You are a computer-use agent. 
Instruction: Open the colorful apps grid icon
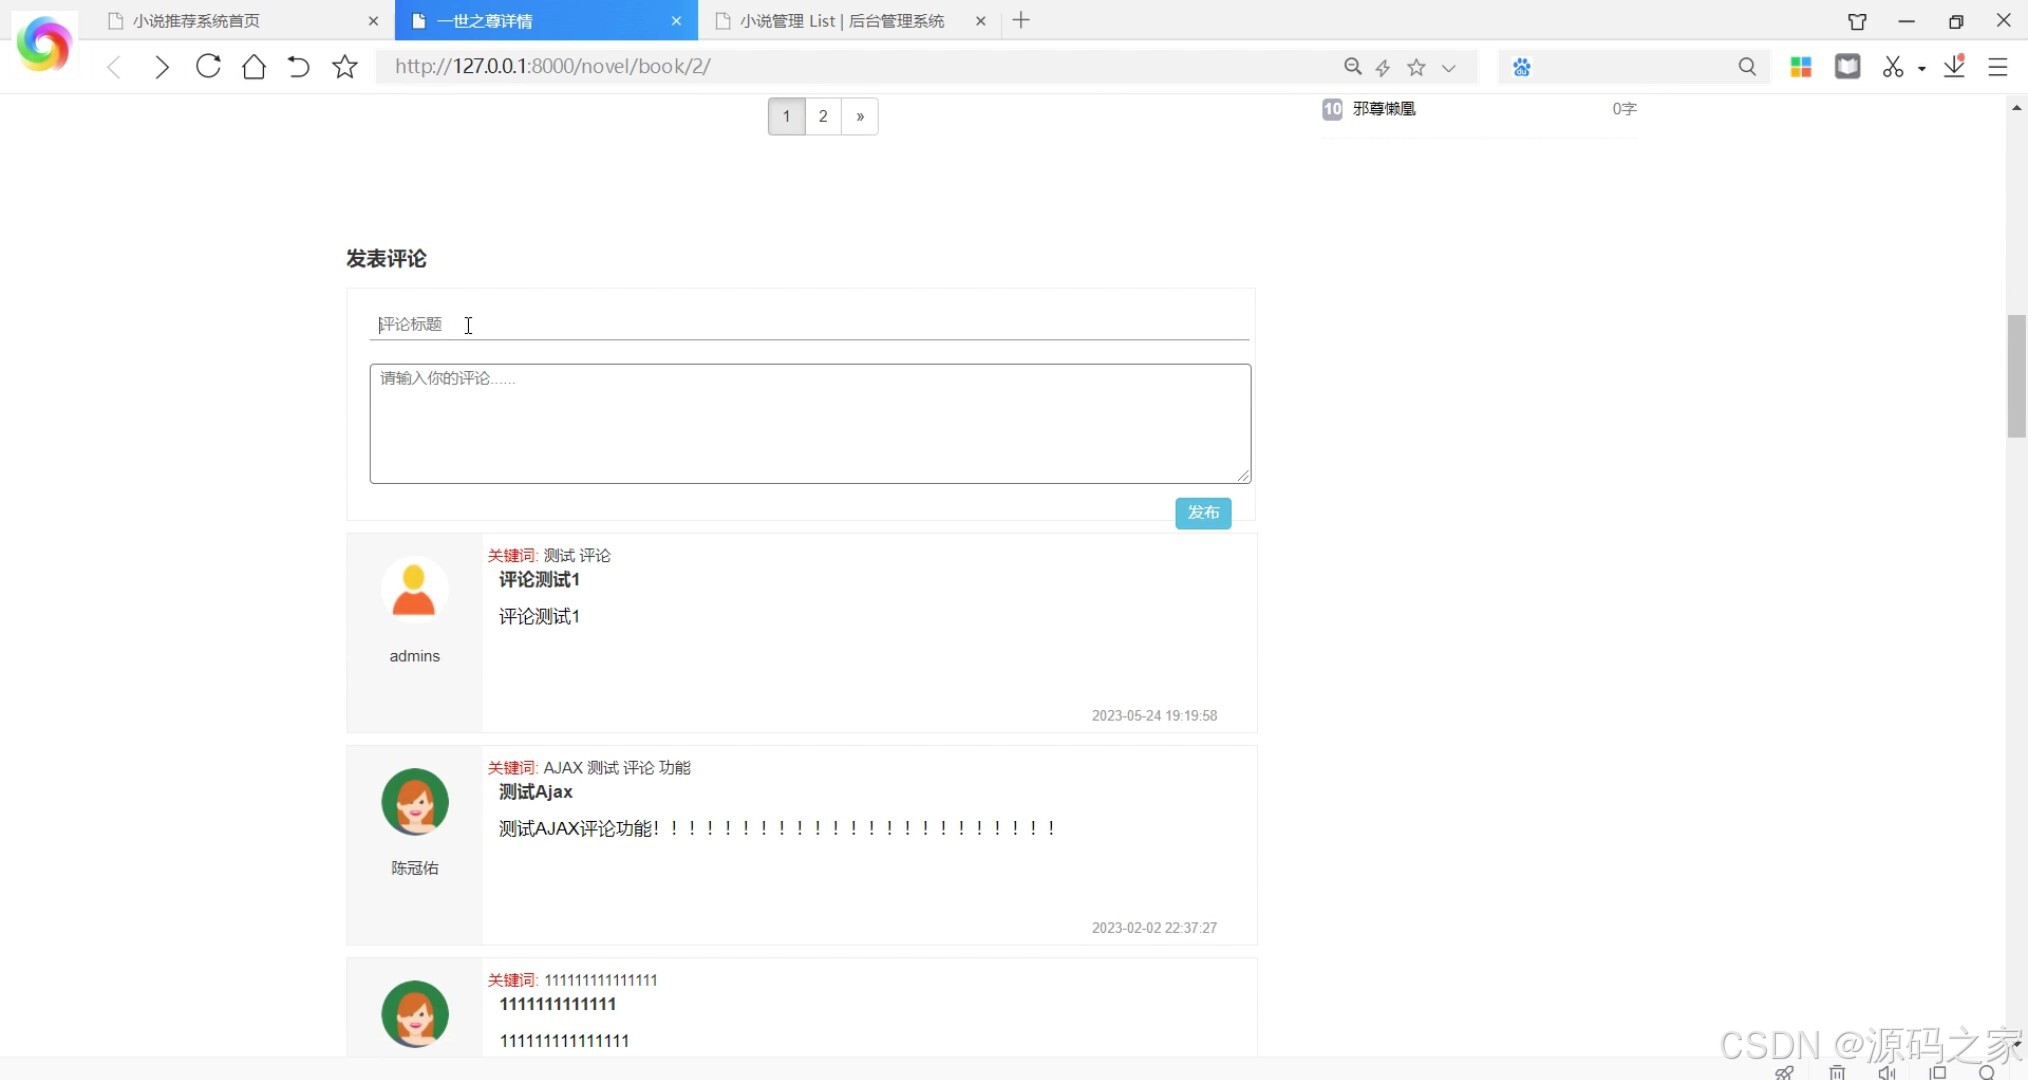(x=1801, y=67)
